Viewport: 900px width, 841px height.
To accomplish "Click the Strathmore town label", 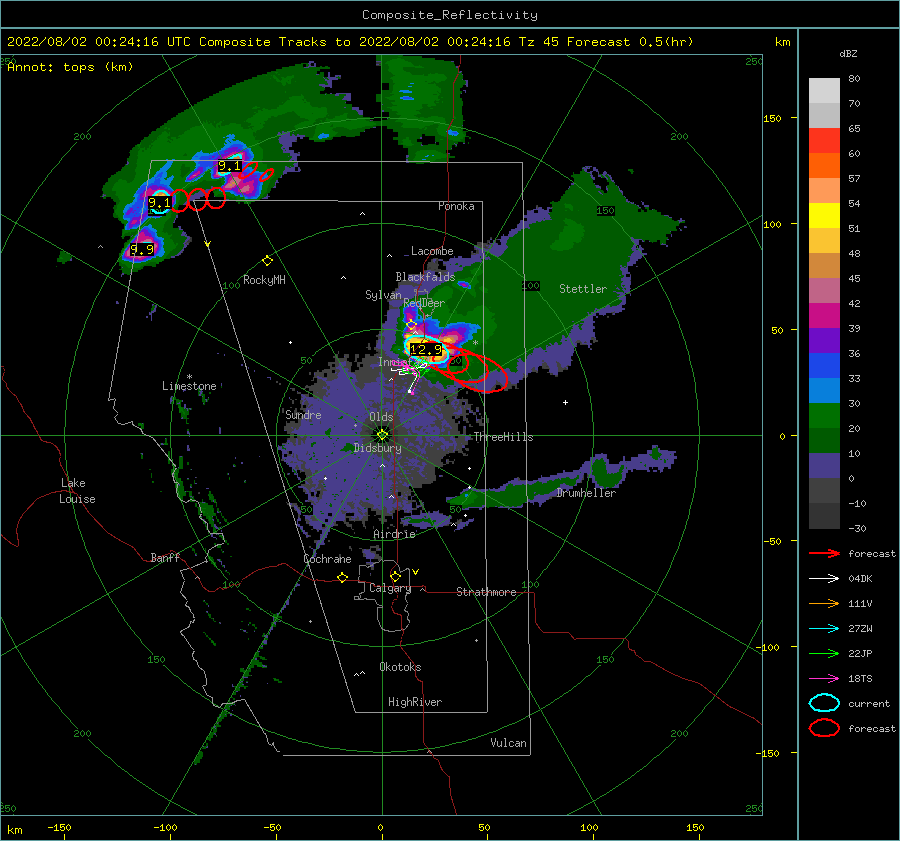I will tap(486, 592).
